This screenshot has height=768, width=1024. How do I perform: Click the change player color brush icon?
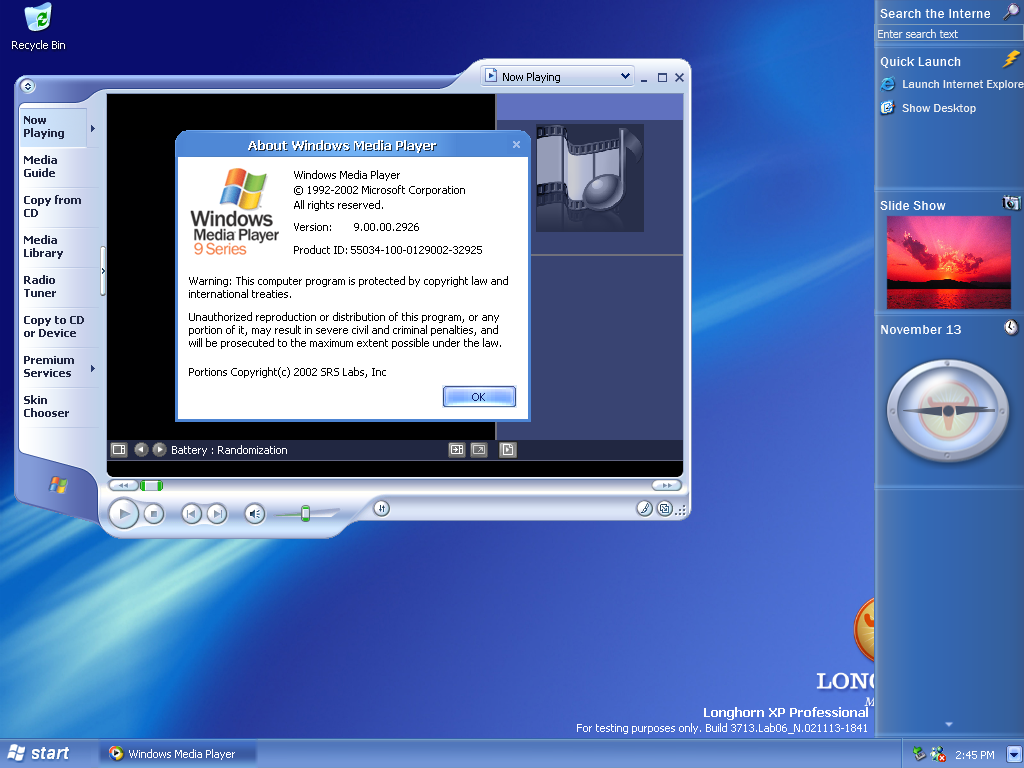point(645,508)
